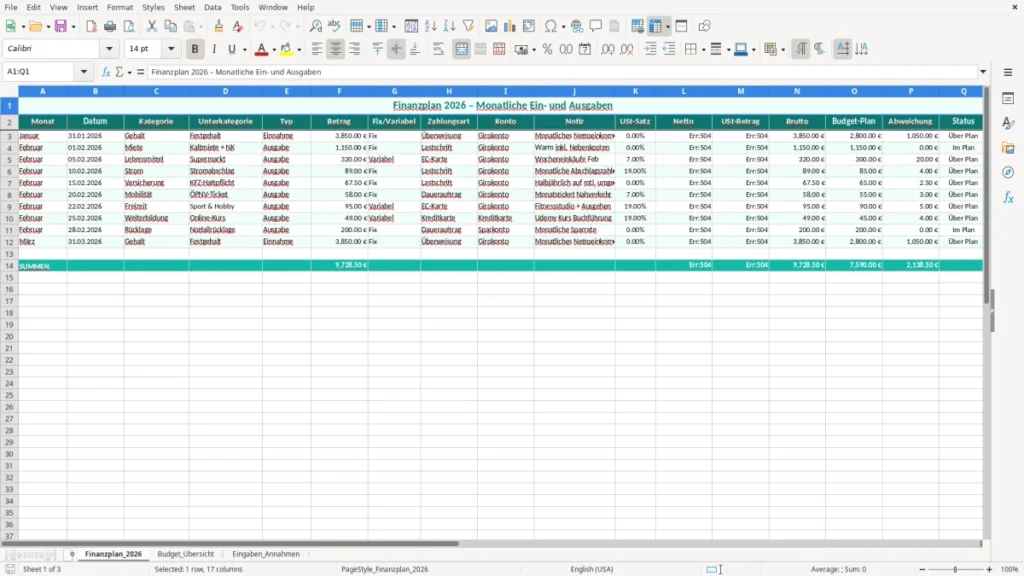Click the zoom in plus button
The width and height of the screenshot is (1024, 576).
click(989, 569)
